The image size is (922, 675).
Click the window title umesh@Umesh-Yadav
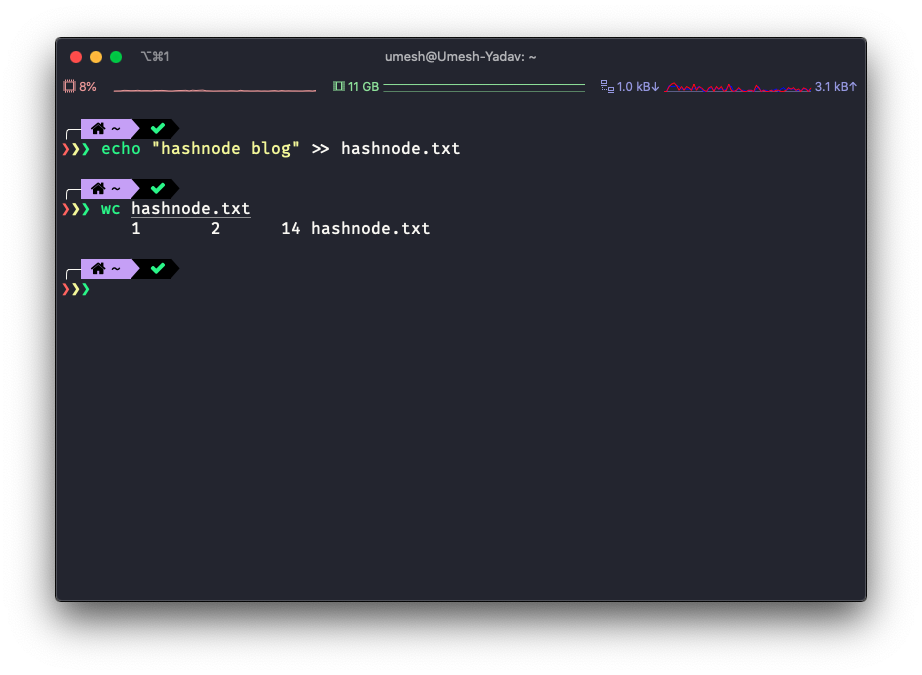pyautogui.click(x=461, y=57)
